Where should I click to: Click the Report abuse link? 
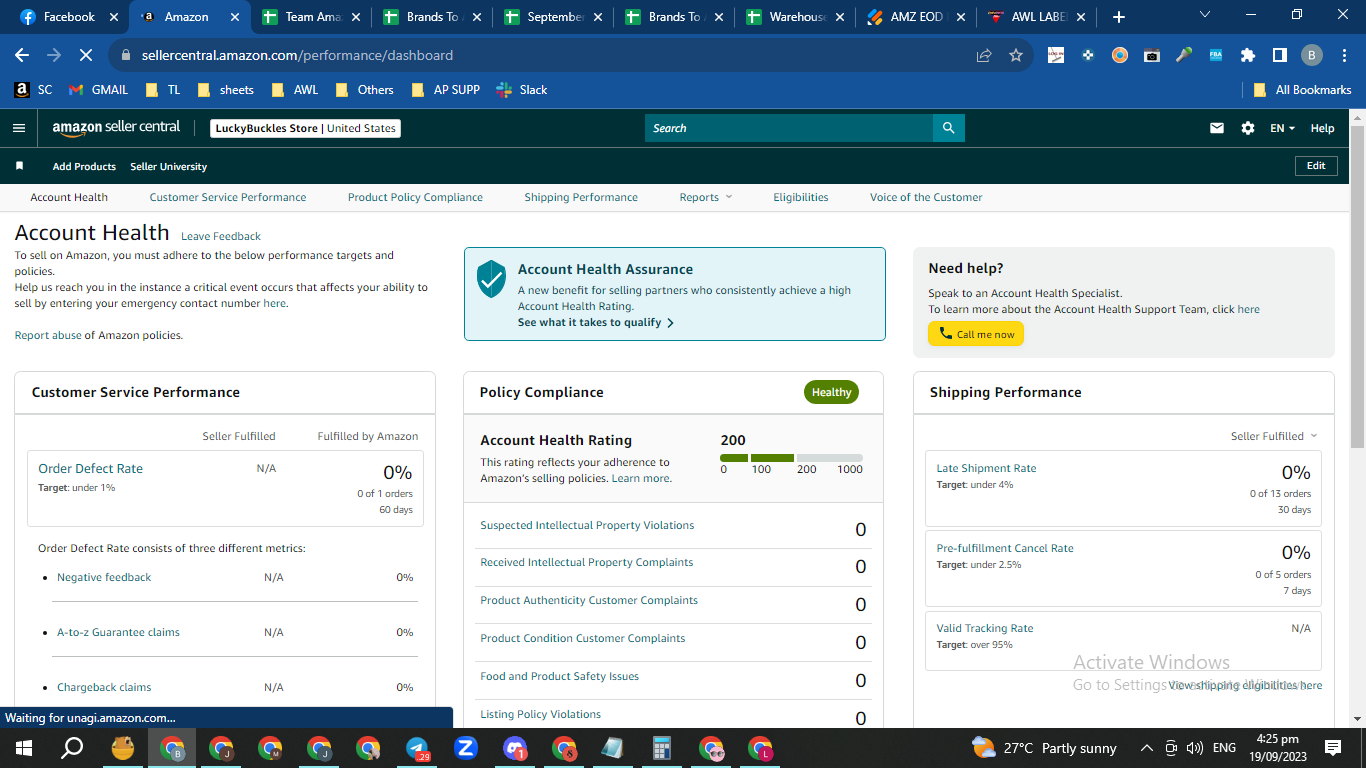click(x=48, y=335)
